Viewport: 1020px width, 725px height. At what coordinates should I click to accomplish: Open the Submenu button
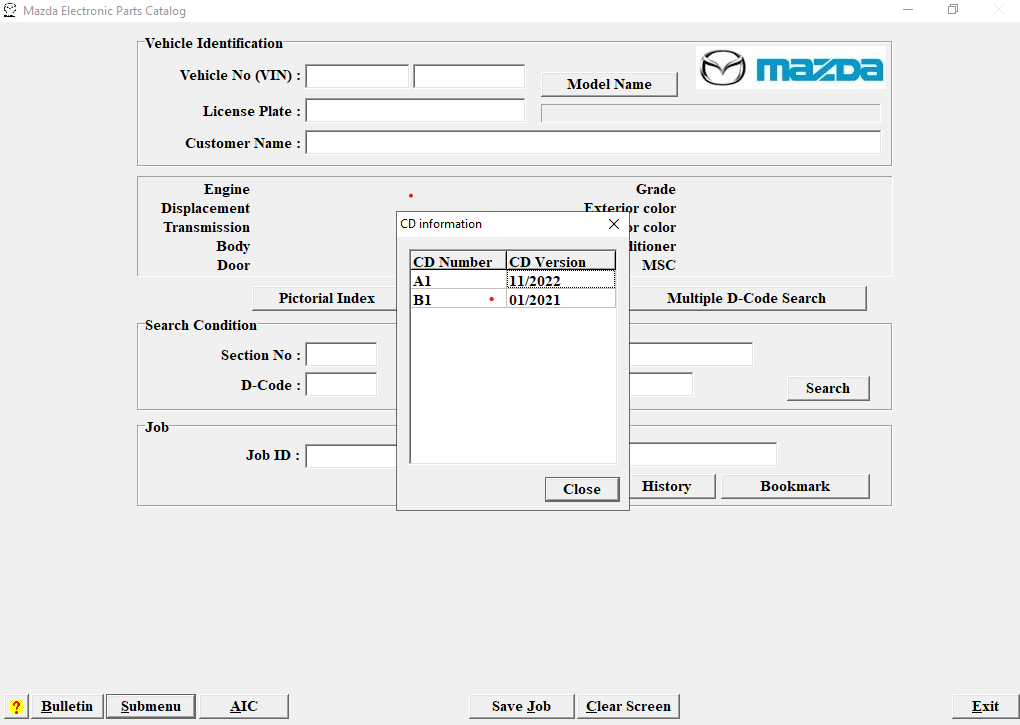click(x=150, y=706)
